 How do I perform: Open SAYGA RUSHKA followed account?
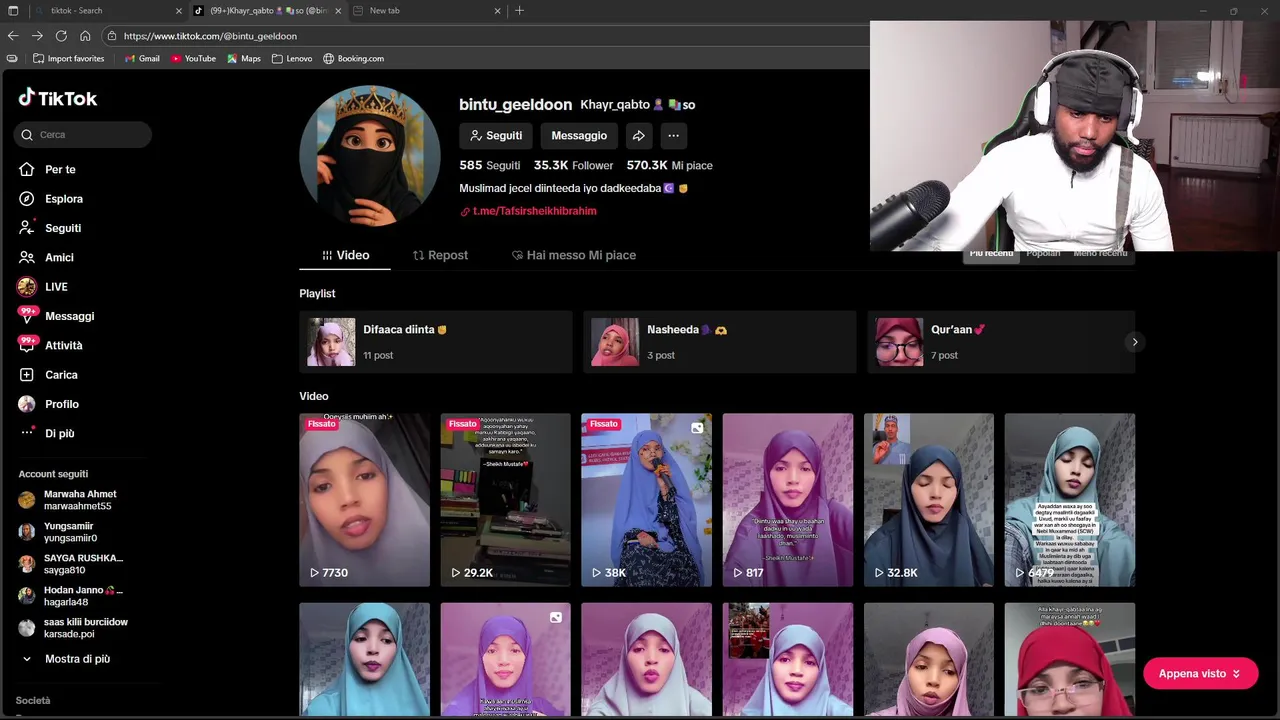[71, 564]
